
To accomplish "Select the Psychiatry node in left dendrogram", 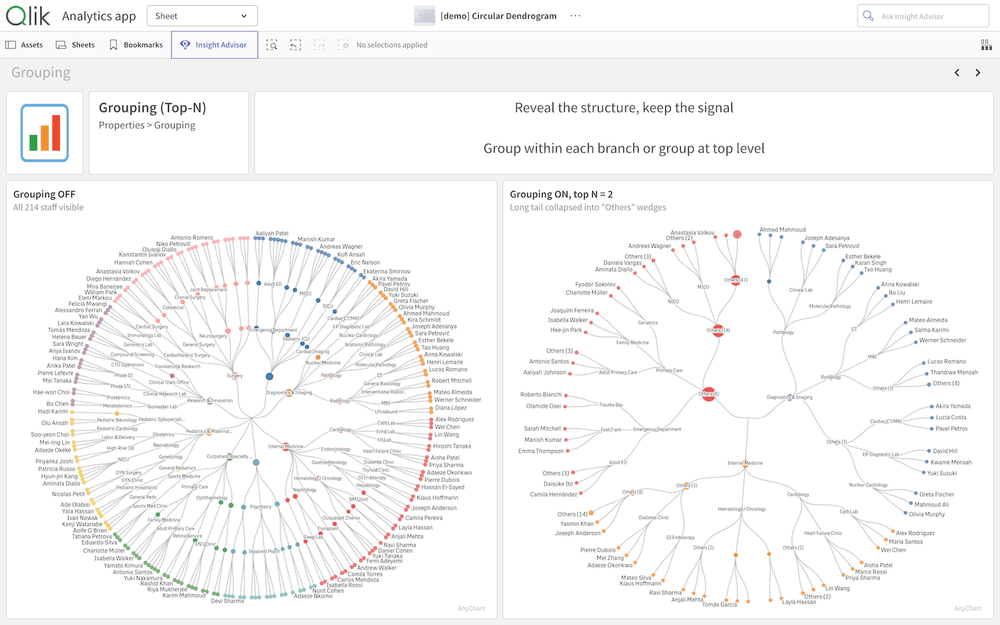I will [x=260, y=507].
